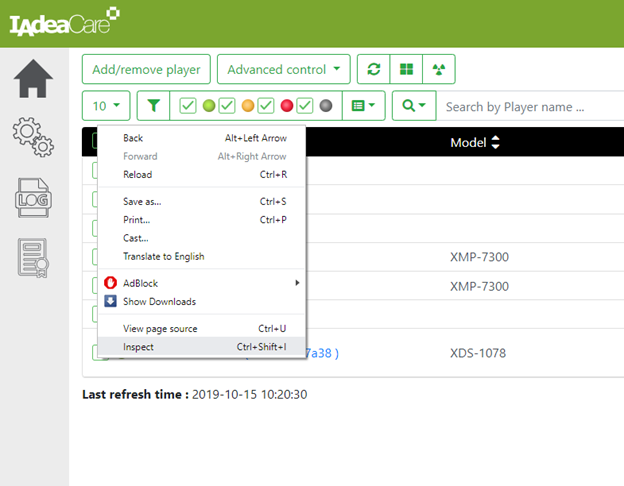Screen dimensions: 624x486
Task: Open the search type magnifier dropdown
Action: [414, 105]
